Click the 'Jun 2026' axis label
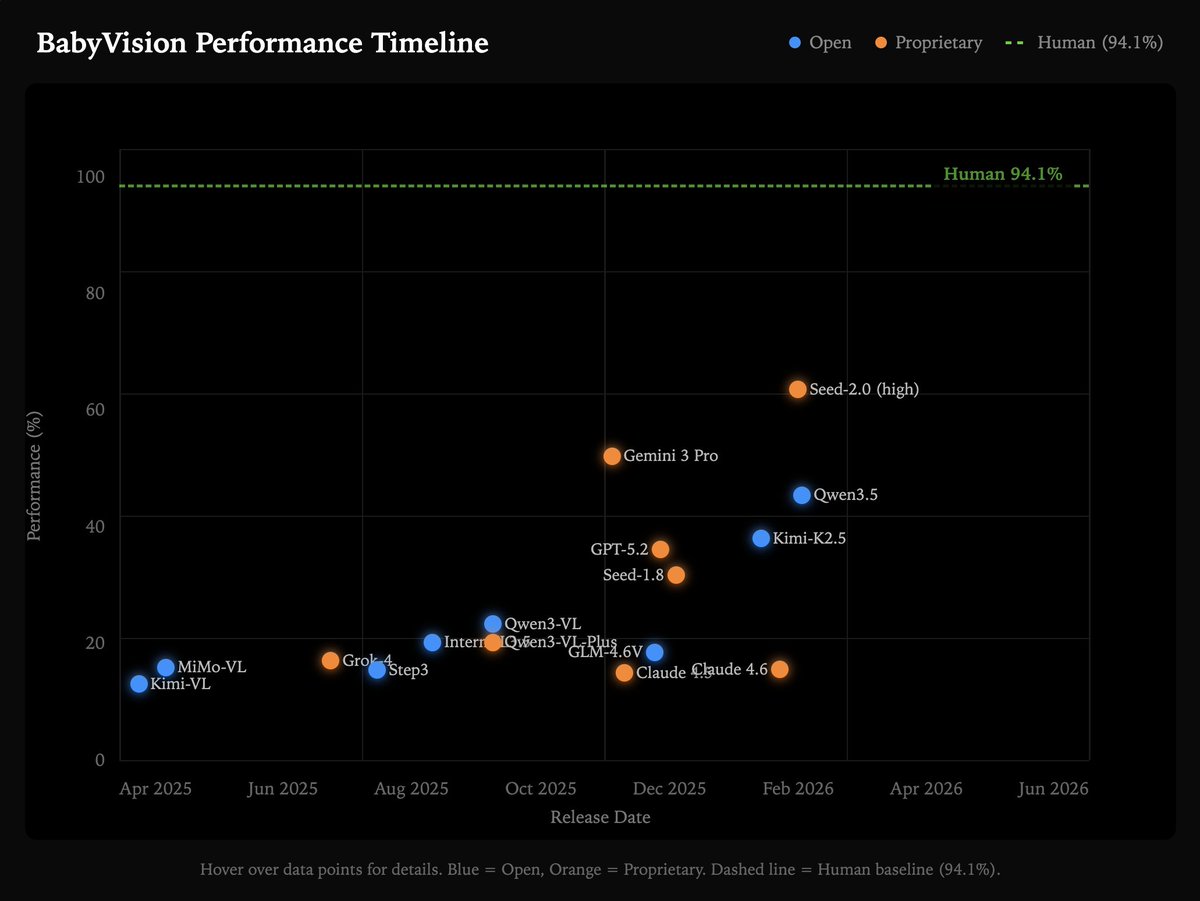The image size is (1200, 901). pyautogui.click(x=1053, y=789)
